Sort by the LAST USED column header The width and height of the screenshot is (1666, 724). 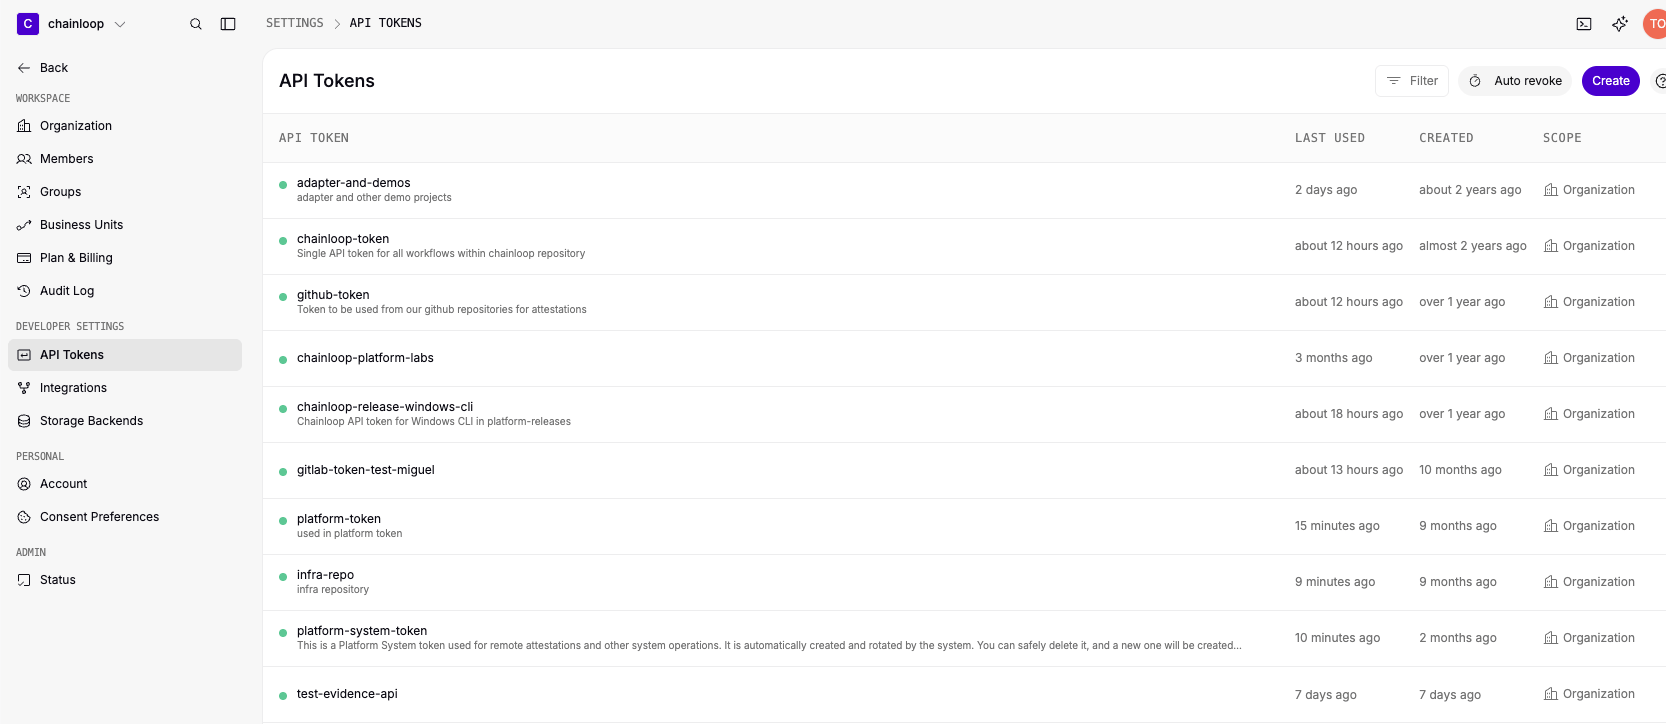point(1330,138)
